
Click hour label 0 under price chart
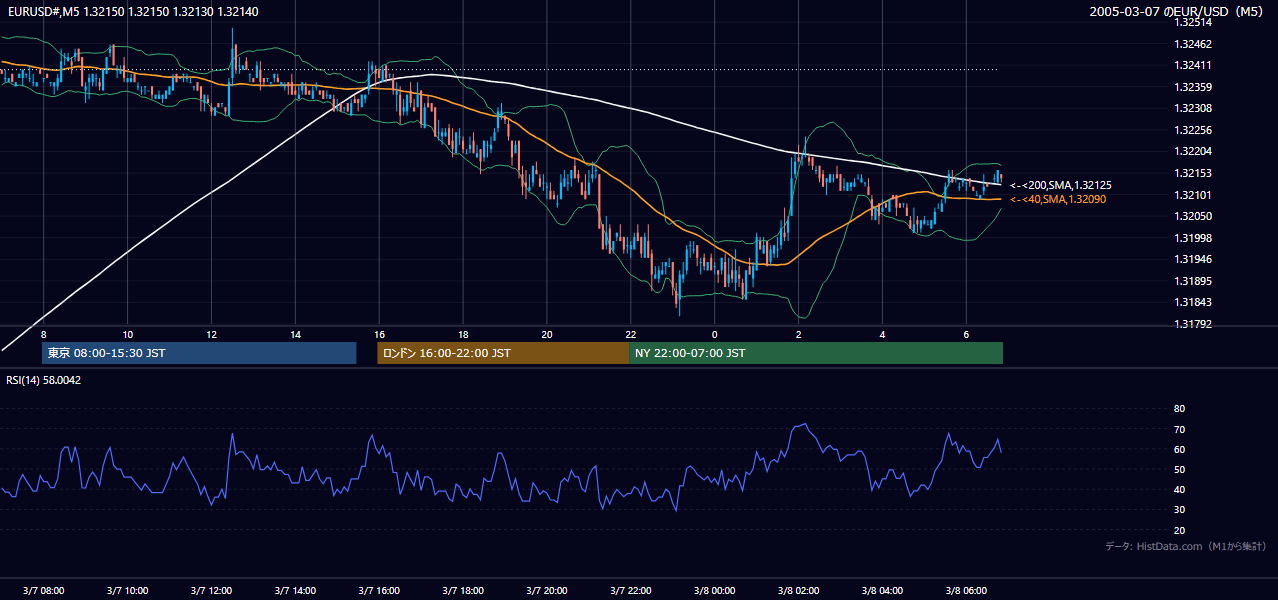[715, 334]
